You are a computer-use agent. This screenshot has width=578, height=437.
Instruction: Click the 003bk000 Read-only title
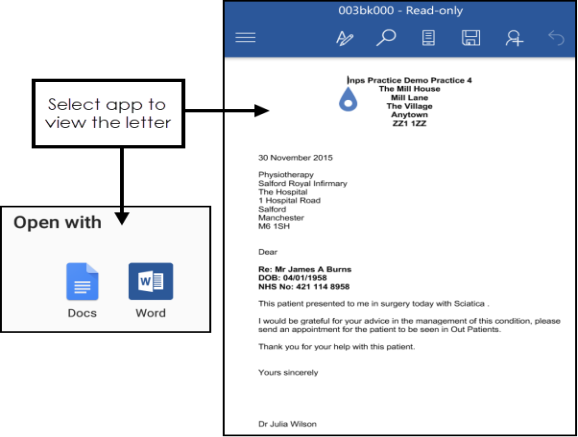click(x=401, y=10)
